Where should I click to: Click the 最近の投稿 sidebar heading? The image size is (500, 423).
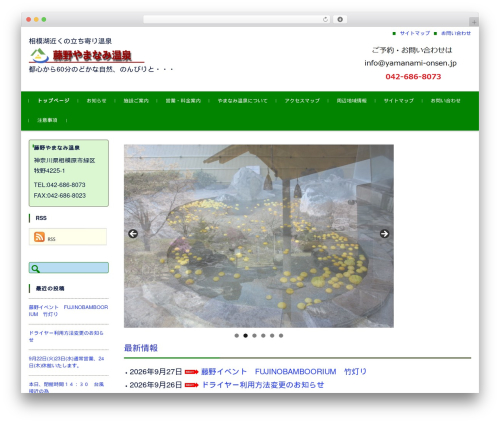pyautogui.click(x=50, y=289)
